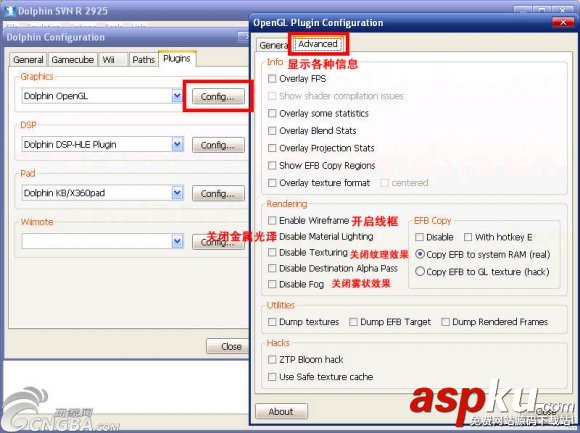Close the OpenGL Plugin Configuration window

tap(563, 22)
